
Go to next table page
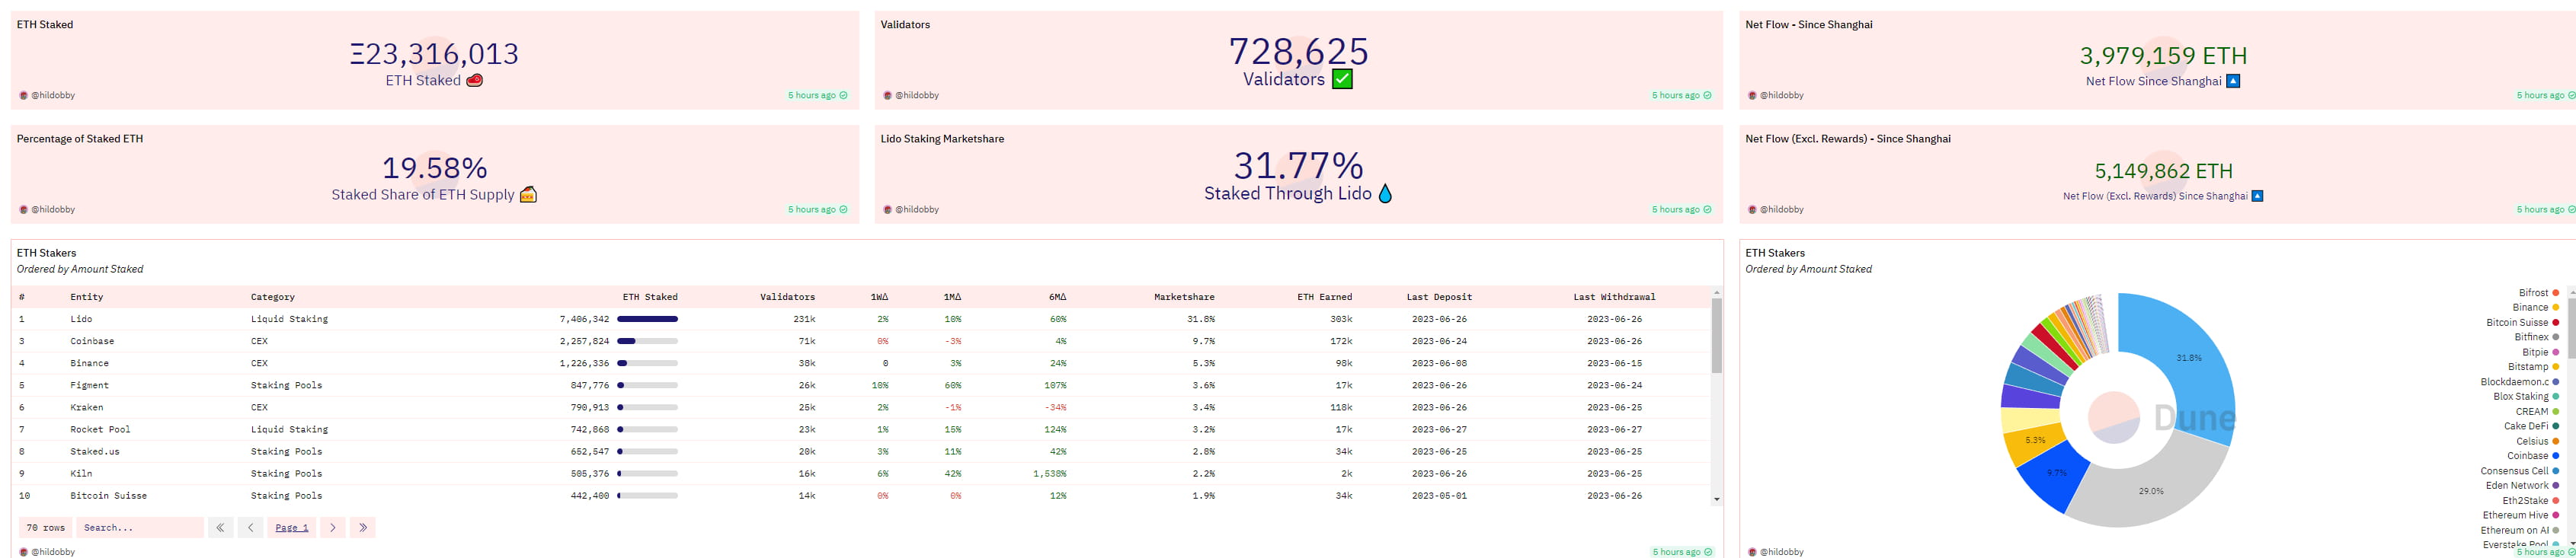333,527
